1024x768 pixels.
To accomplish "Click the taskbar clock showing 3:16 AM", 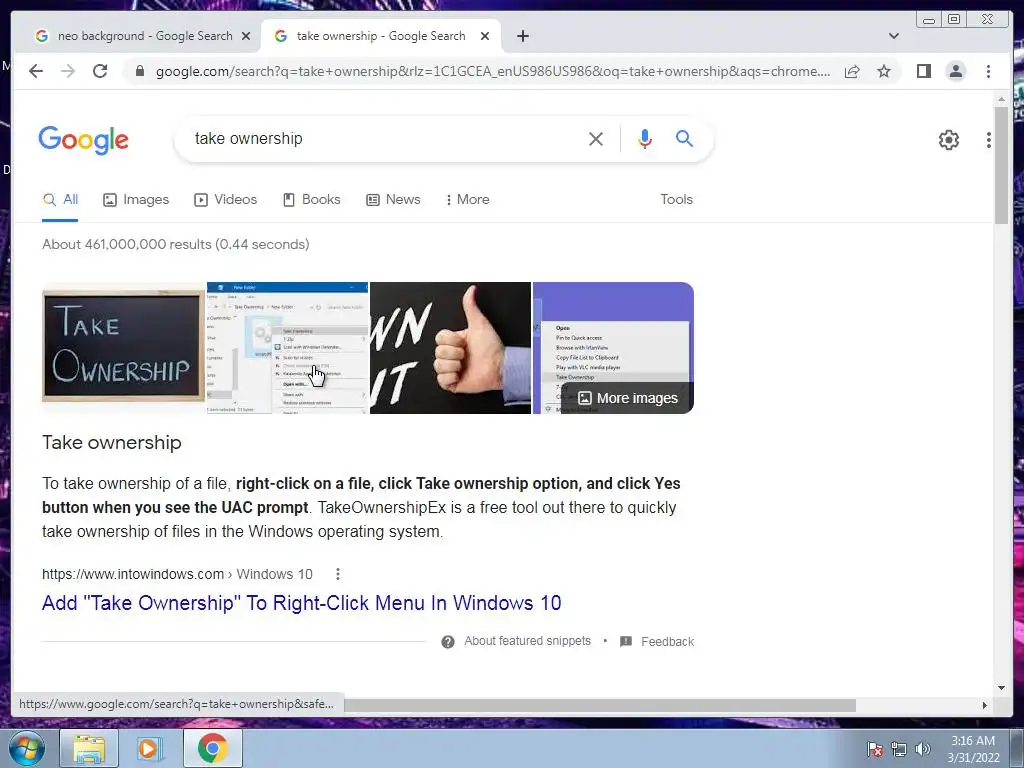I will [973, 749].
